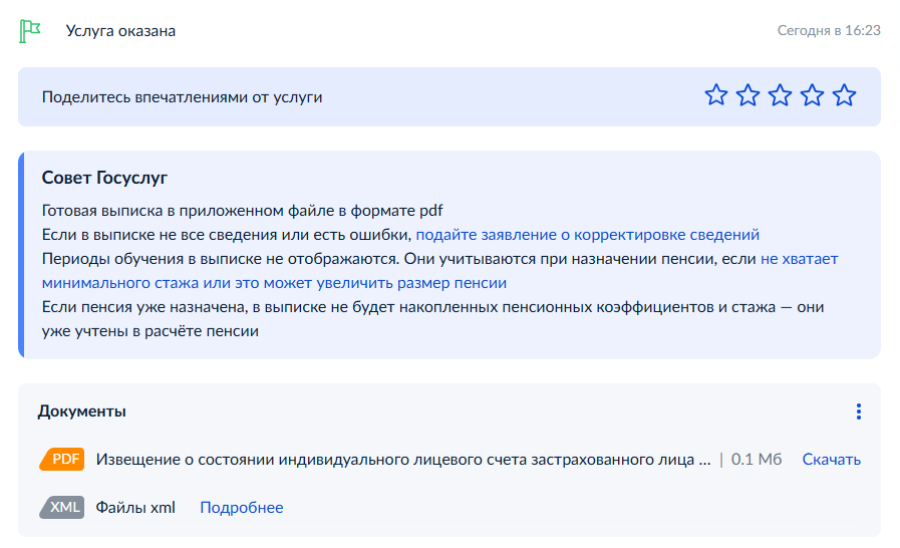This screenshot has width=900, height=548.
Task: Click the "0.1 Мб" file size text
Action: pos(756,459)
